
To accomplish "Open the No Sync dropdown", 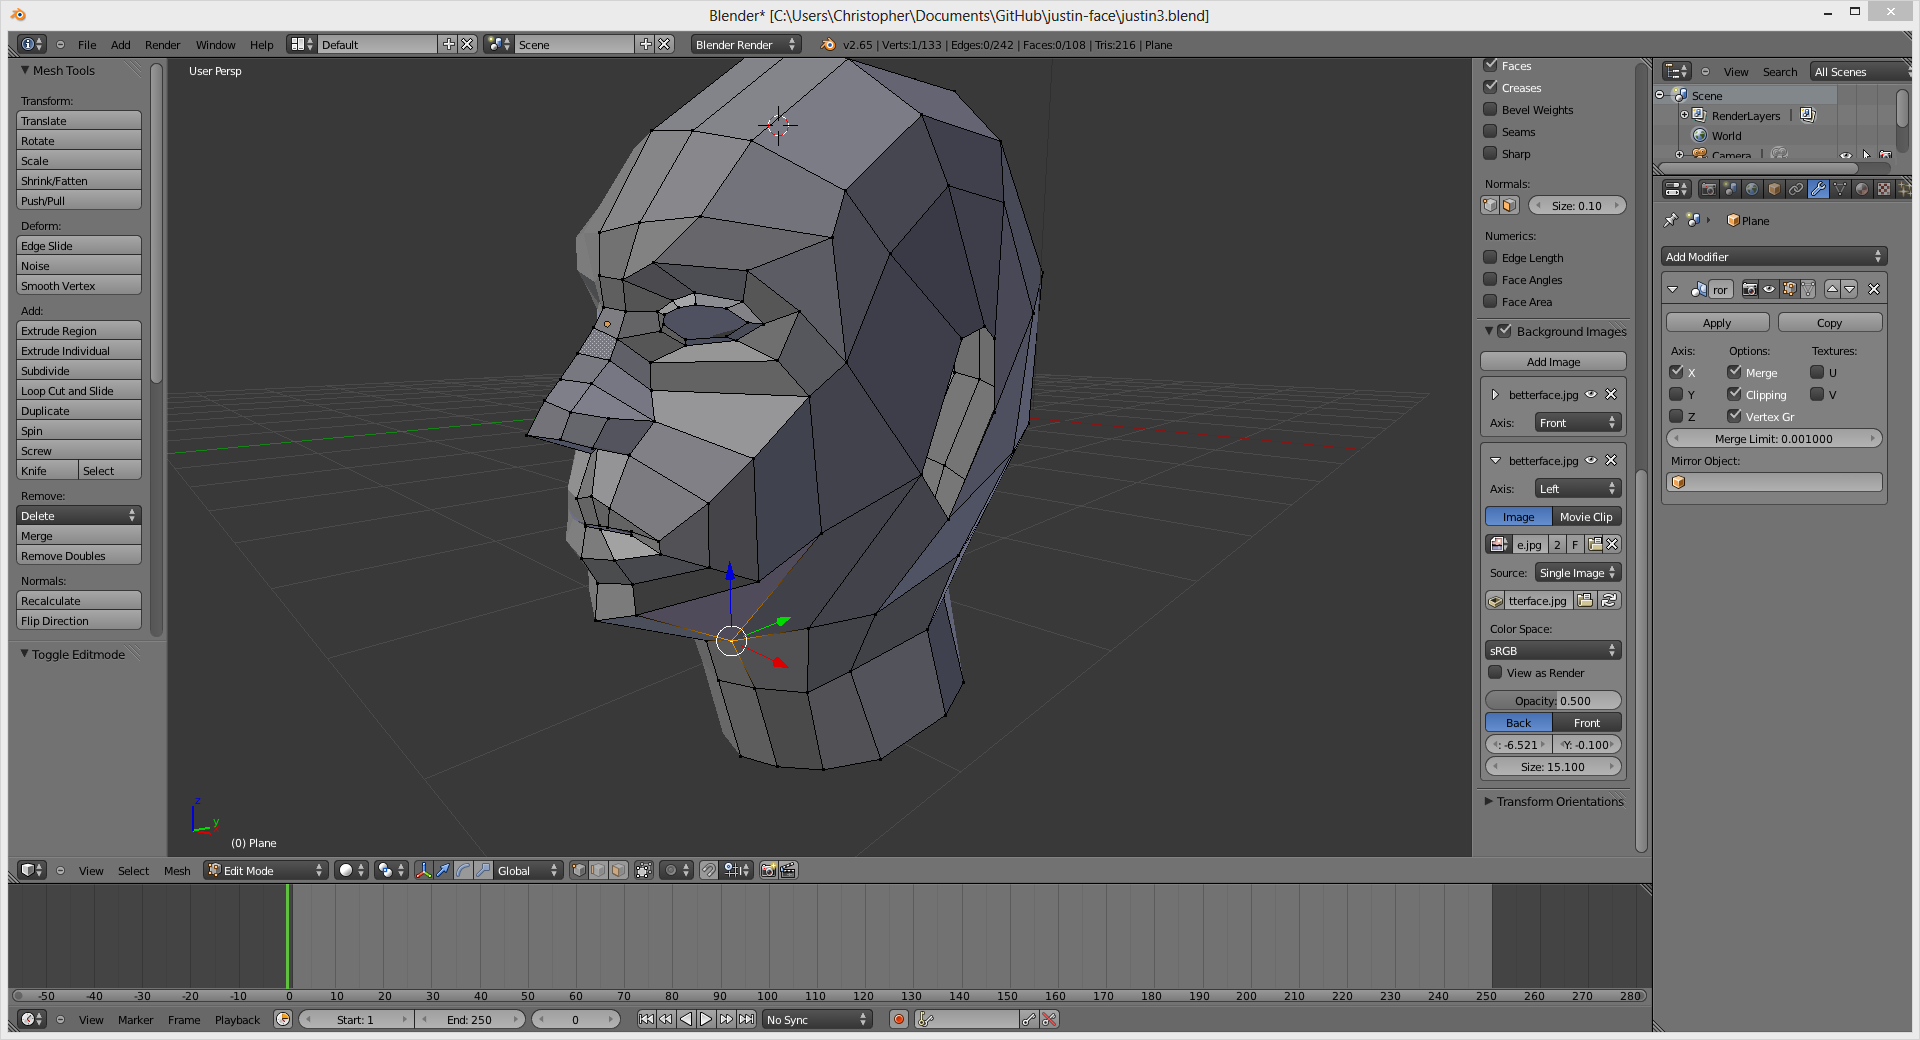I will pos(817,1019).
